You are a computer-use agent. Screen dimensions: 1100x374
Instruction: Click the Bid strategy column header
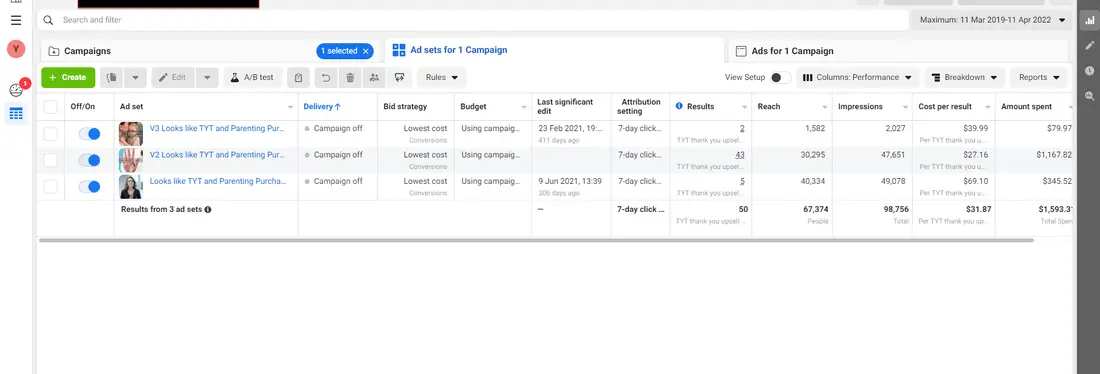[405, 107]
